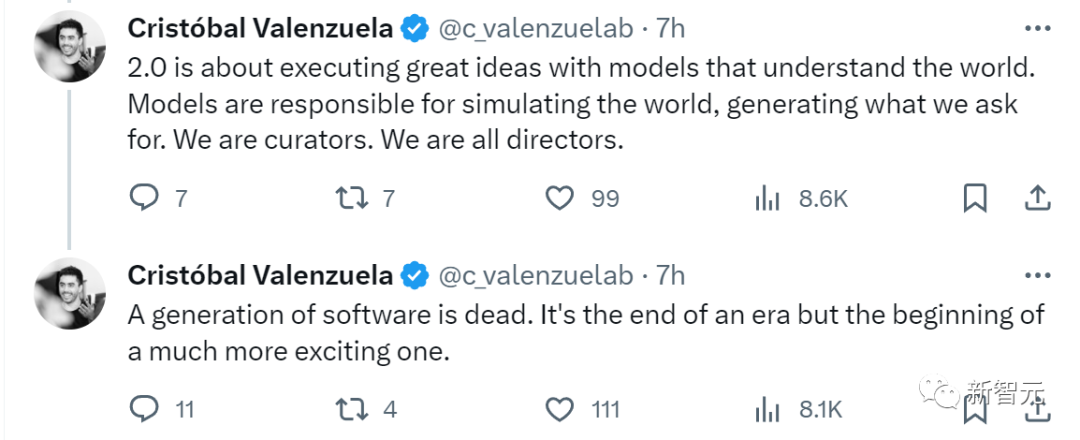The height and width of the screenshot is (440, 1080).
Task: View analytics showing 8.6K views
Action: tap(767, 198)
